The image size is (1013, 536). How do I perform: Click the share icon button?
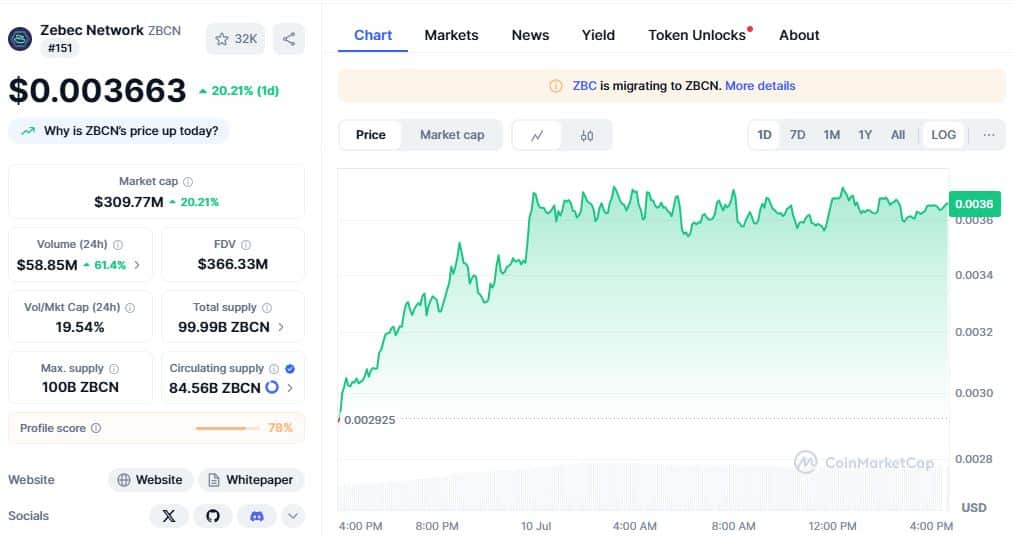(289, 39)
